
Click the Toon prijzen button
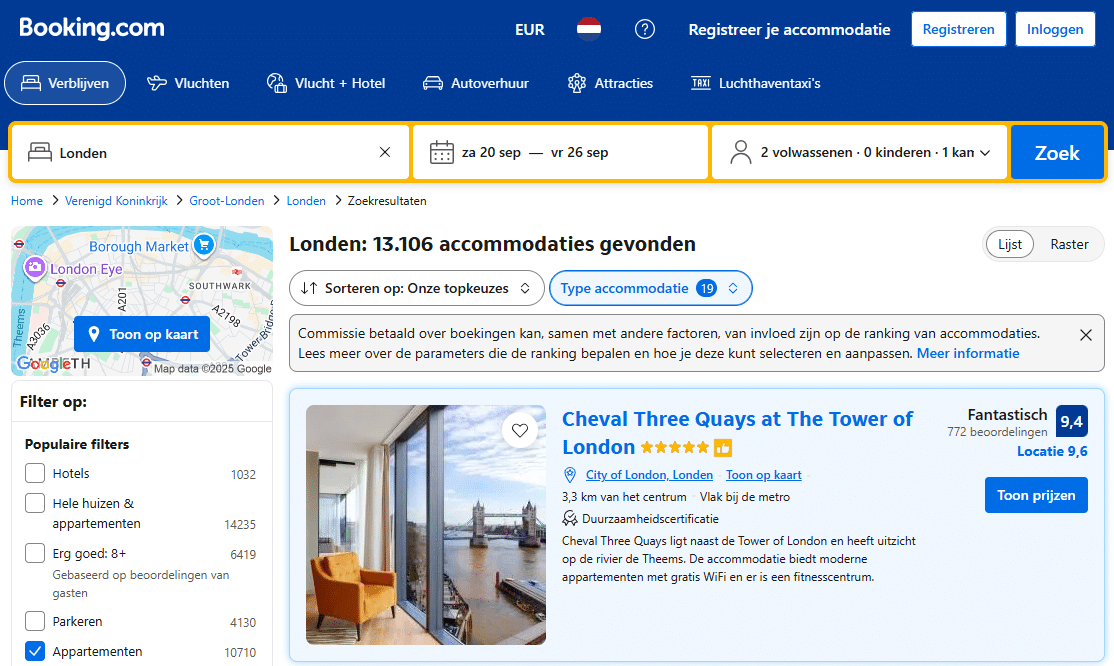point(1035,495)
